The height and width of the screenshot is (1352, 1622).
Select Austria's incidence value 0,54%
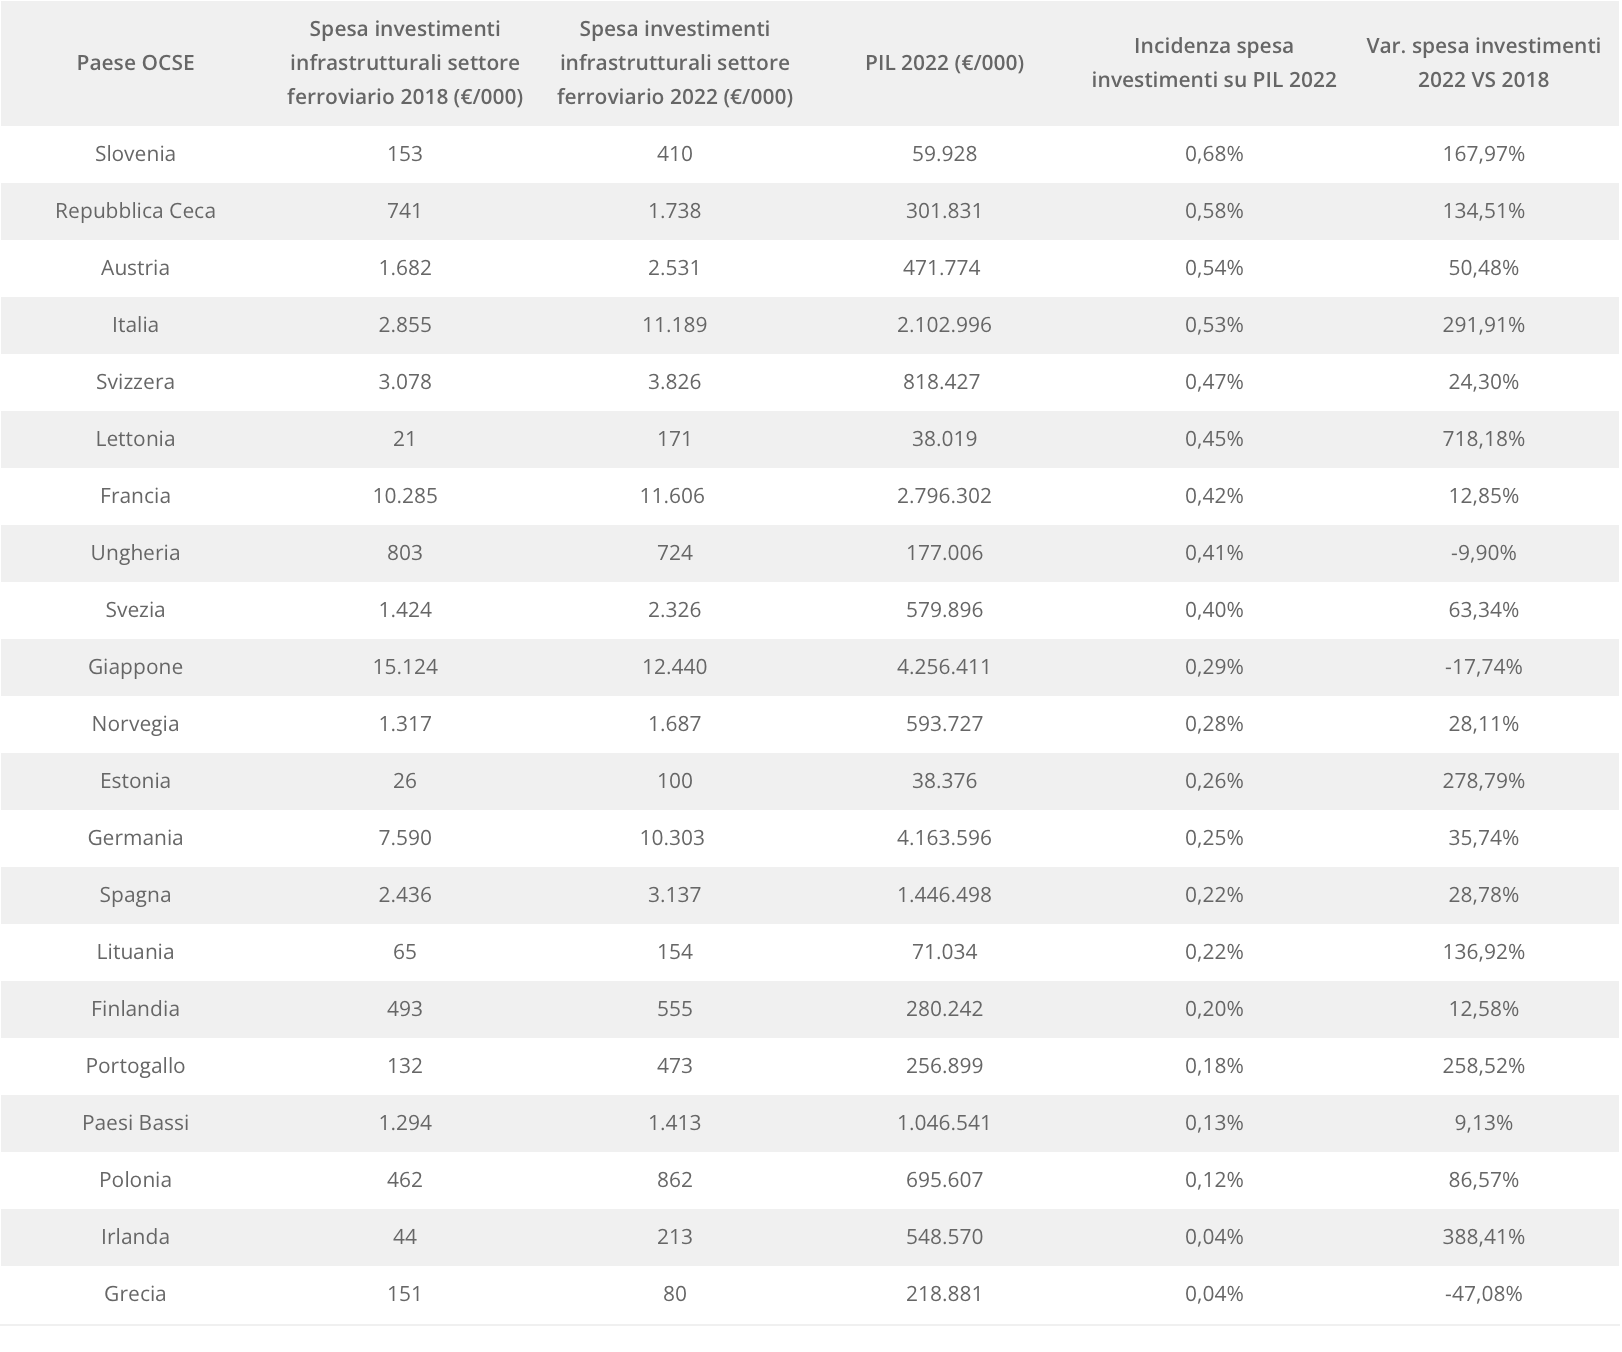pyautogui.click(x=1213, y=268)
